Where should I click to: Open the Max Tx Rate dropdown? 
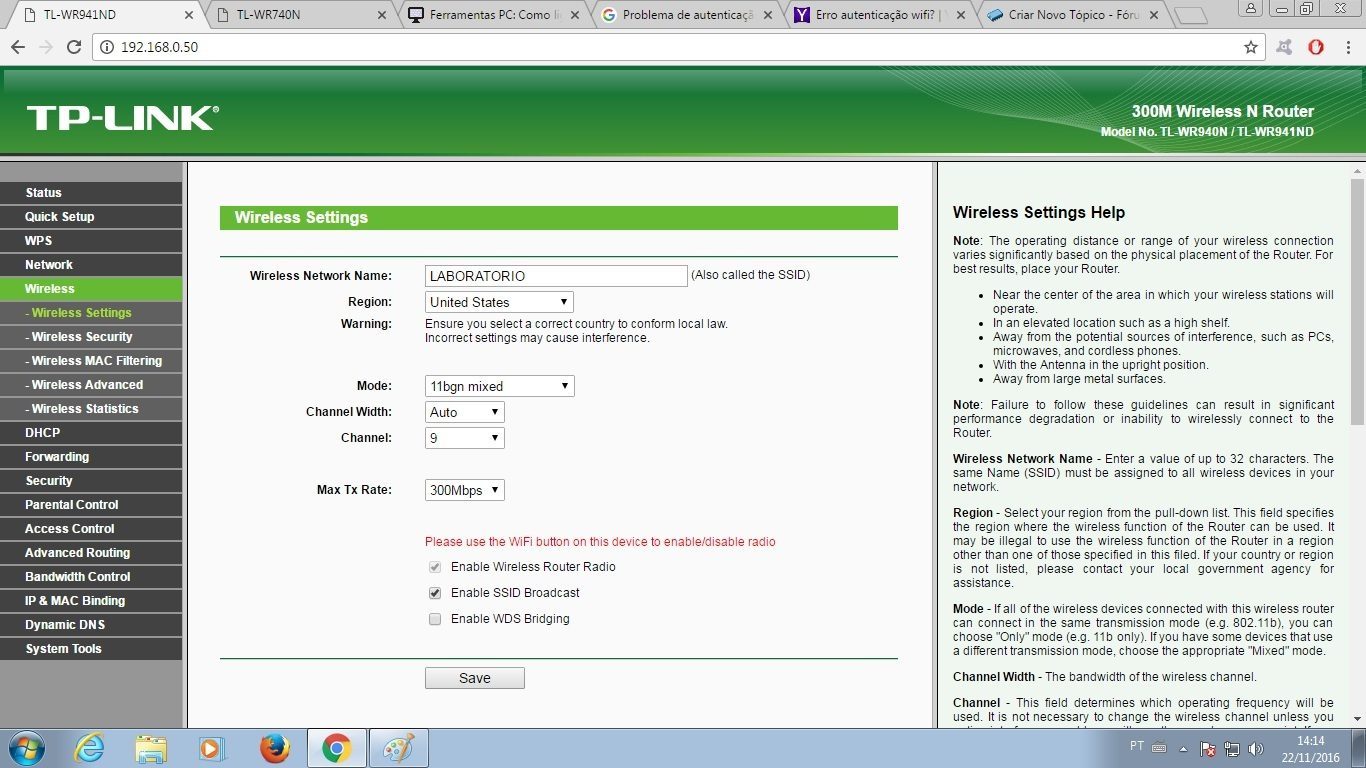[x=464, y=490]
